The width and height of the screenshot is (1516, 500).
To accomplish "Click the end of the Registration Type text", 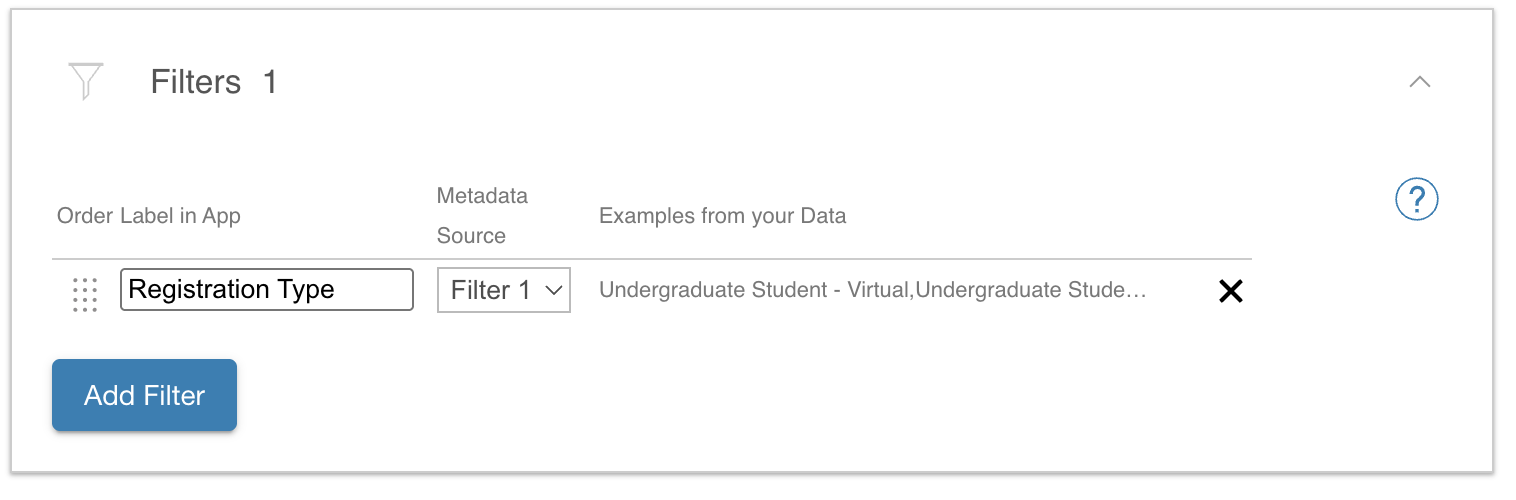I will pos(335,290).
